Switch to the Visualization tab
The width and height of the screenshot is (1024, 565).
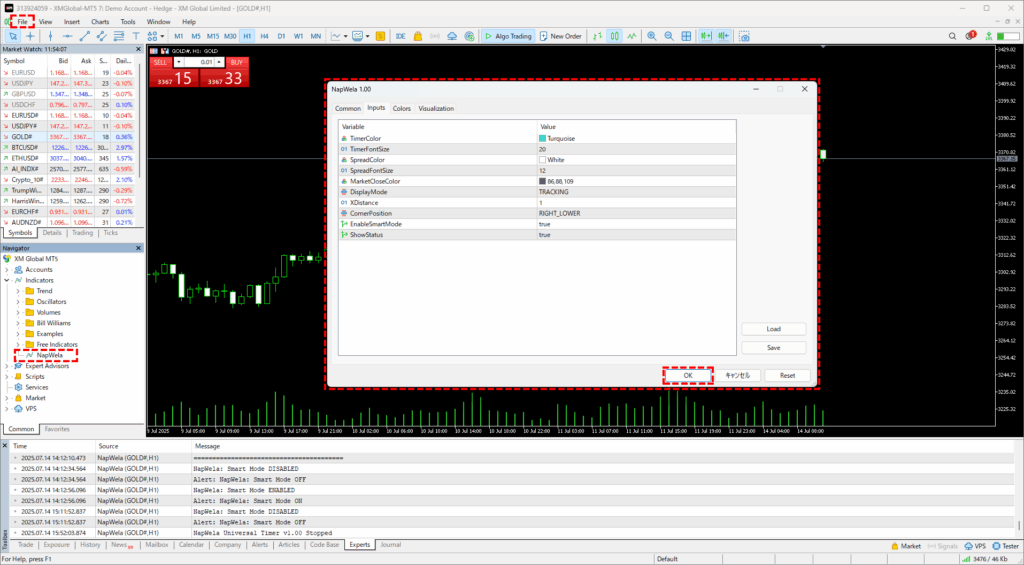(436, 108)
